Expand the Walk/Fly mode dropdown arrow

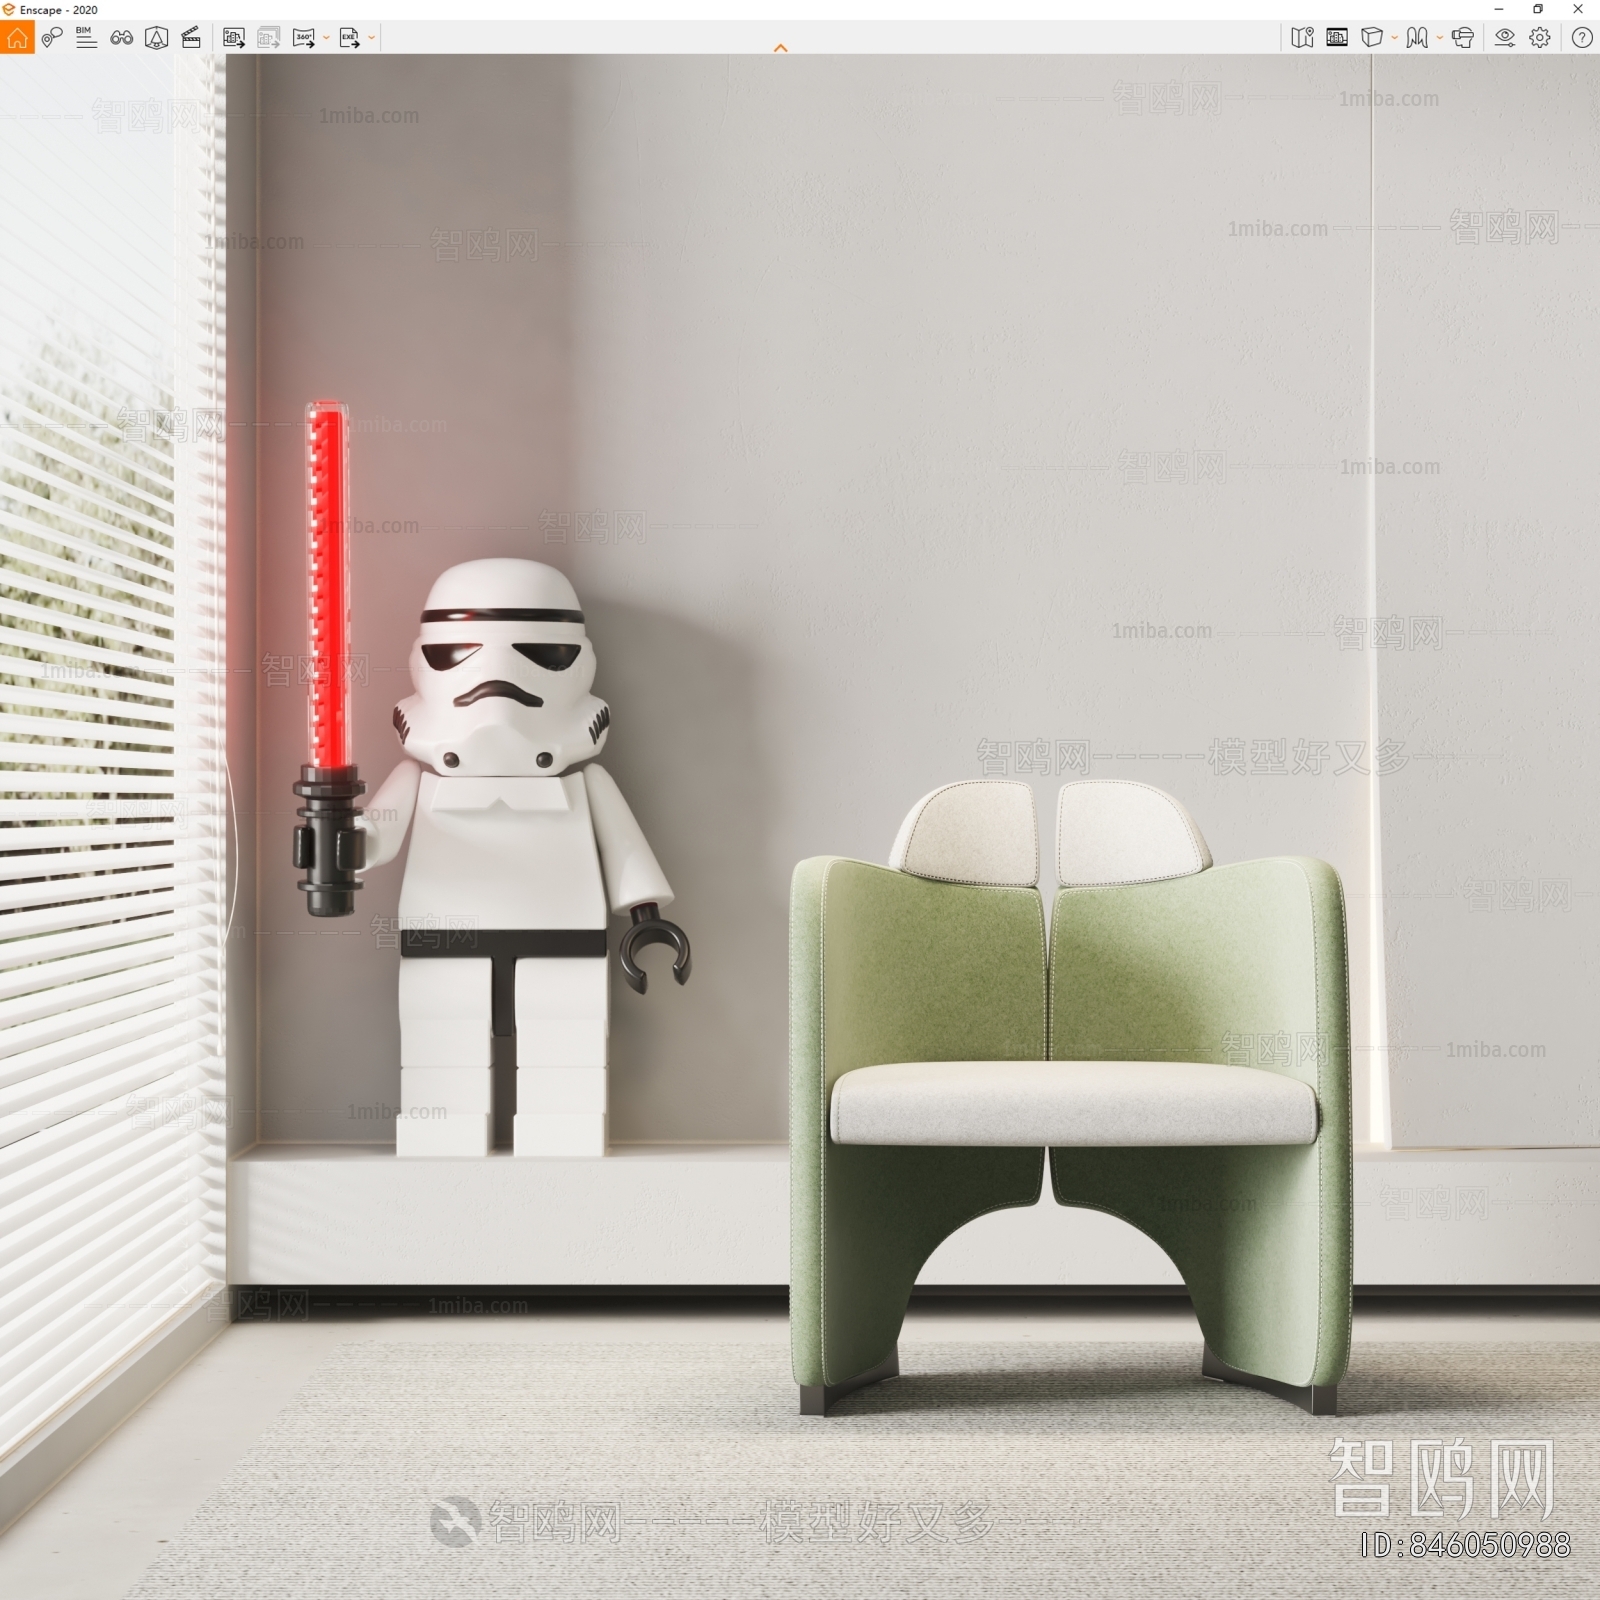1440,38
